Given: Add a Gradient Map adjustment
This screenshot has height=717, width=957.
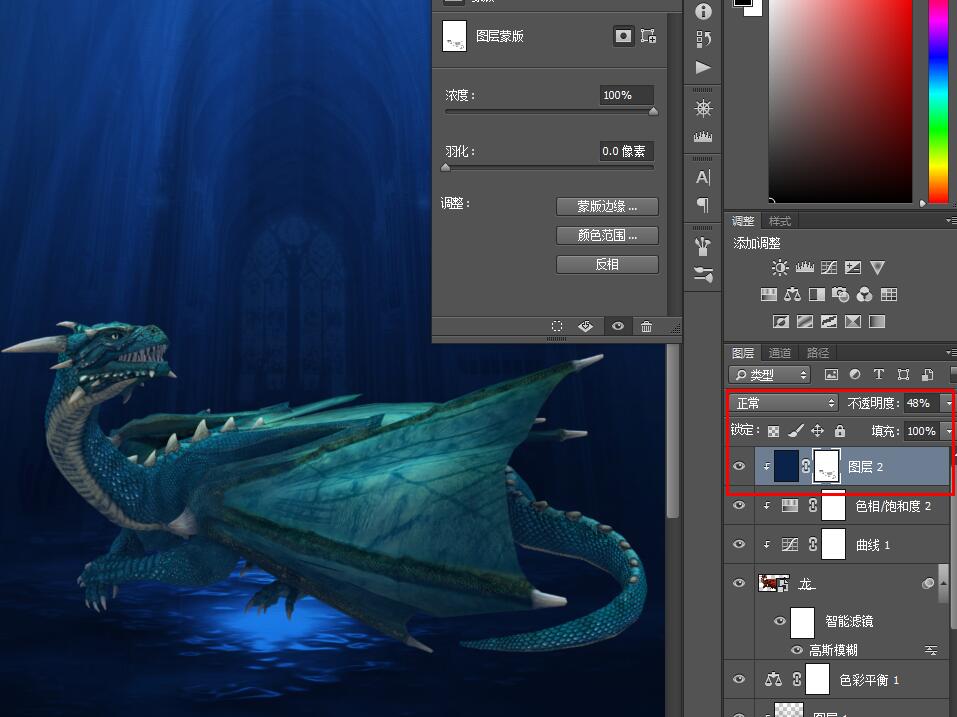Looking at the screenshot, I should pos(877,322).
